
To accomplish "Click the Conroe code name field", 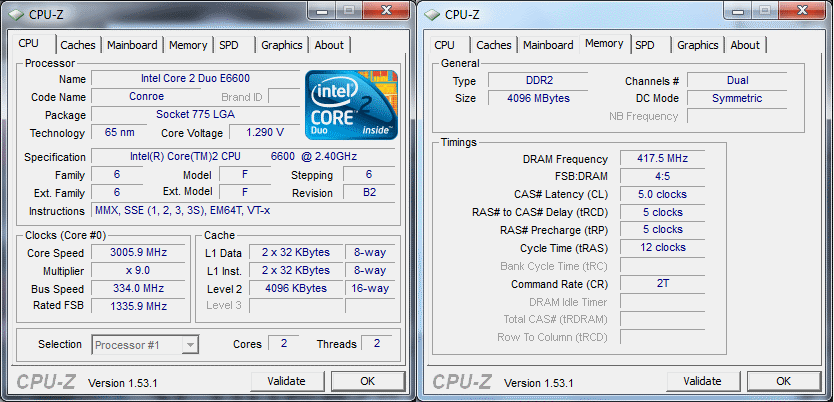I will pos(146,97).
